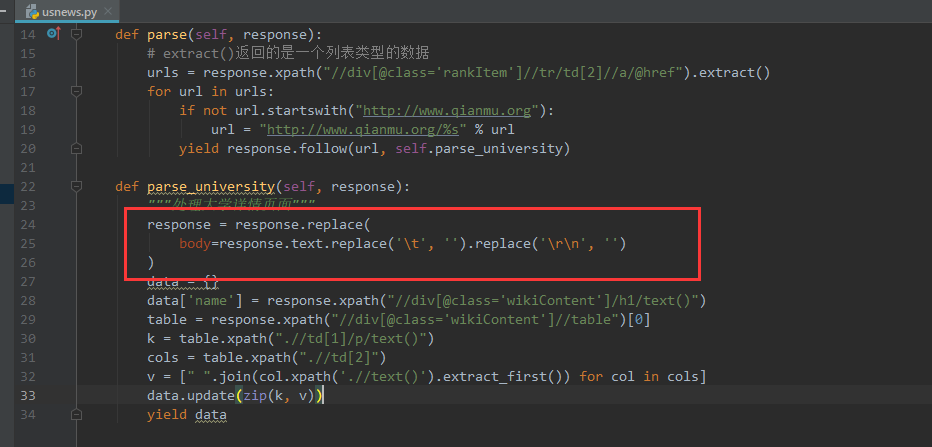932x447 pixels.
Task: Click line number 33 in the gutter
Action: (x=28, y=396)
